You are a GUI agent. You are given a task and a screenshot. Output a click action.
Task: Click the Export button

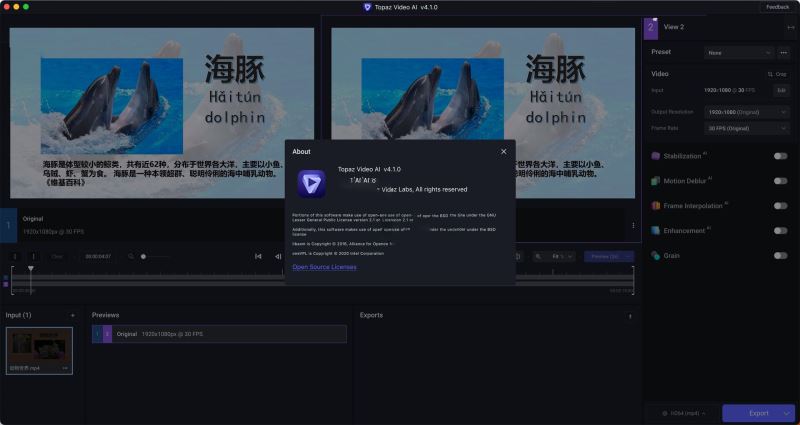click(x=759, y=412)
